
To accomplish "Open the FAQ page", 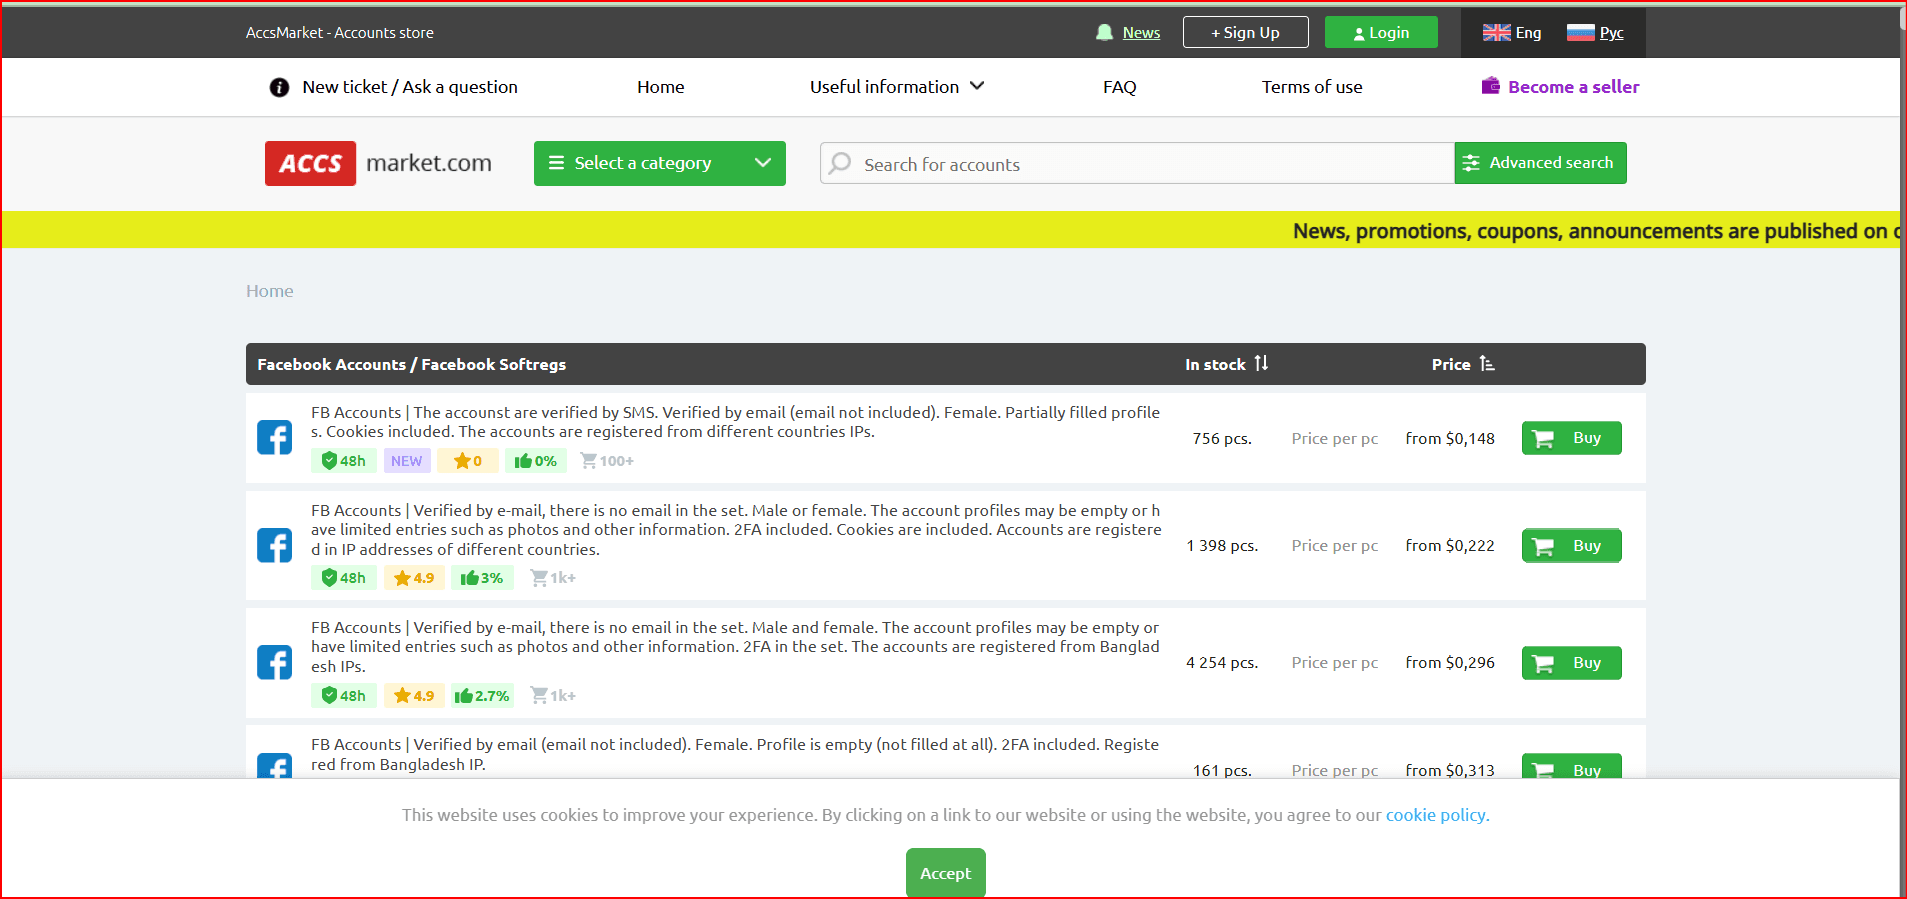I will (x=1119, y=87).
